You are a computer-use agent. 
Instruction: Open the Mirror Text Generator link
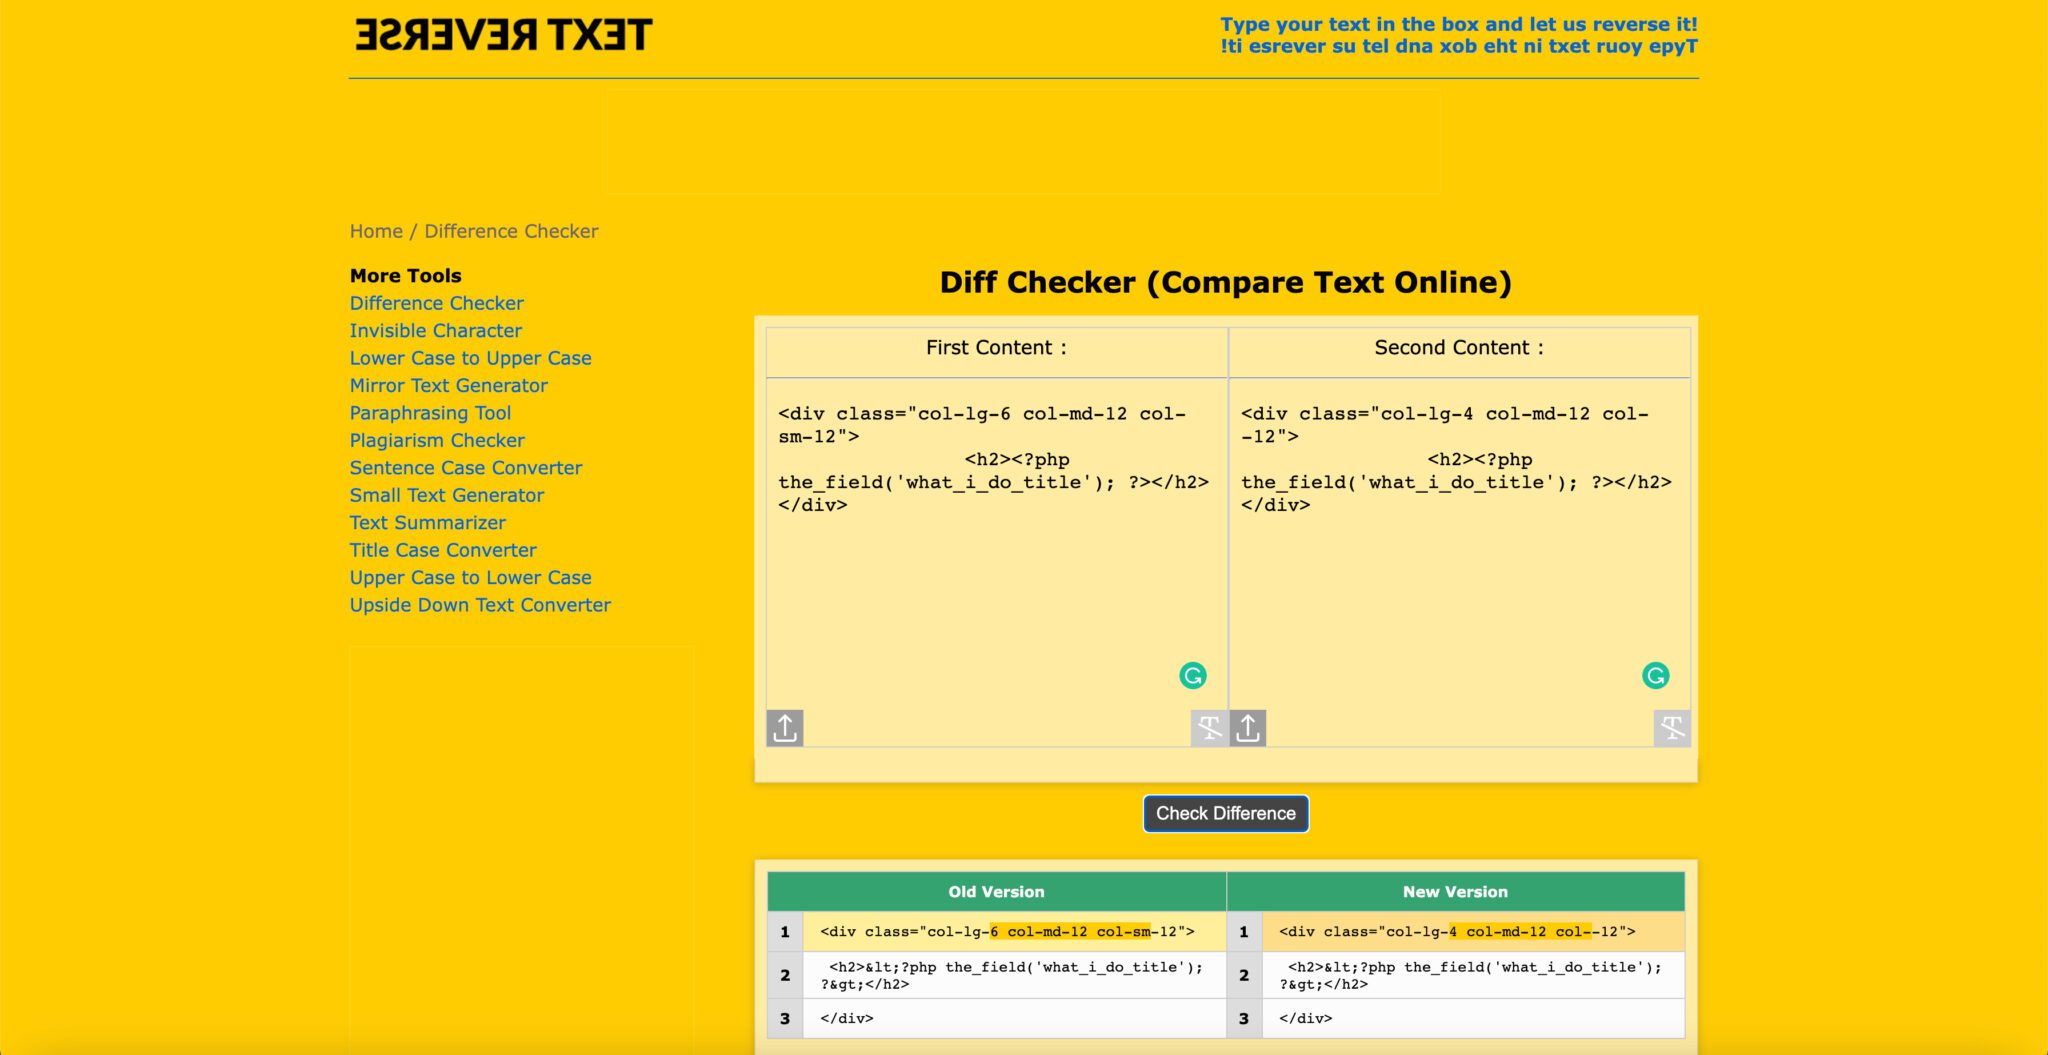coord(449,386)
